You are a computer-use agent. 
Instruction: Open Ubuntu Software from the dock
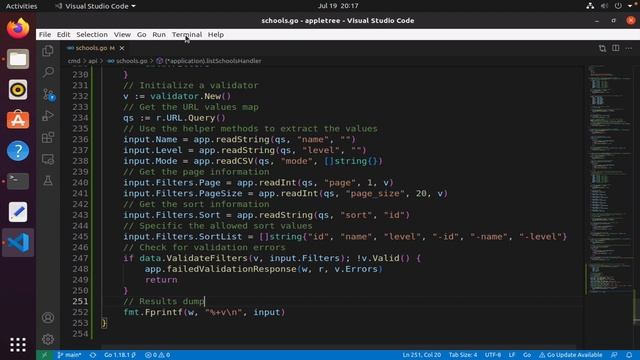pos(18,120)
